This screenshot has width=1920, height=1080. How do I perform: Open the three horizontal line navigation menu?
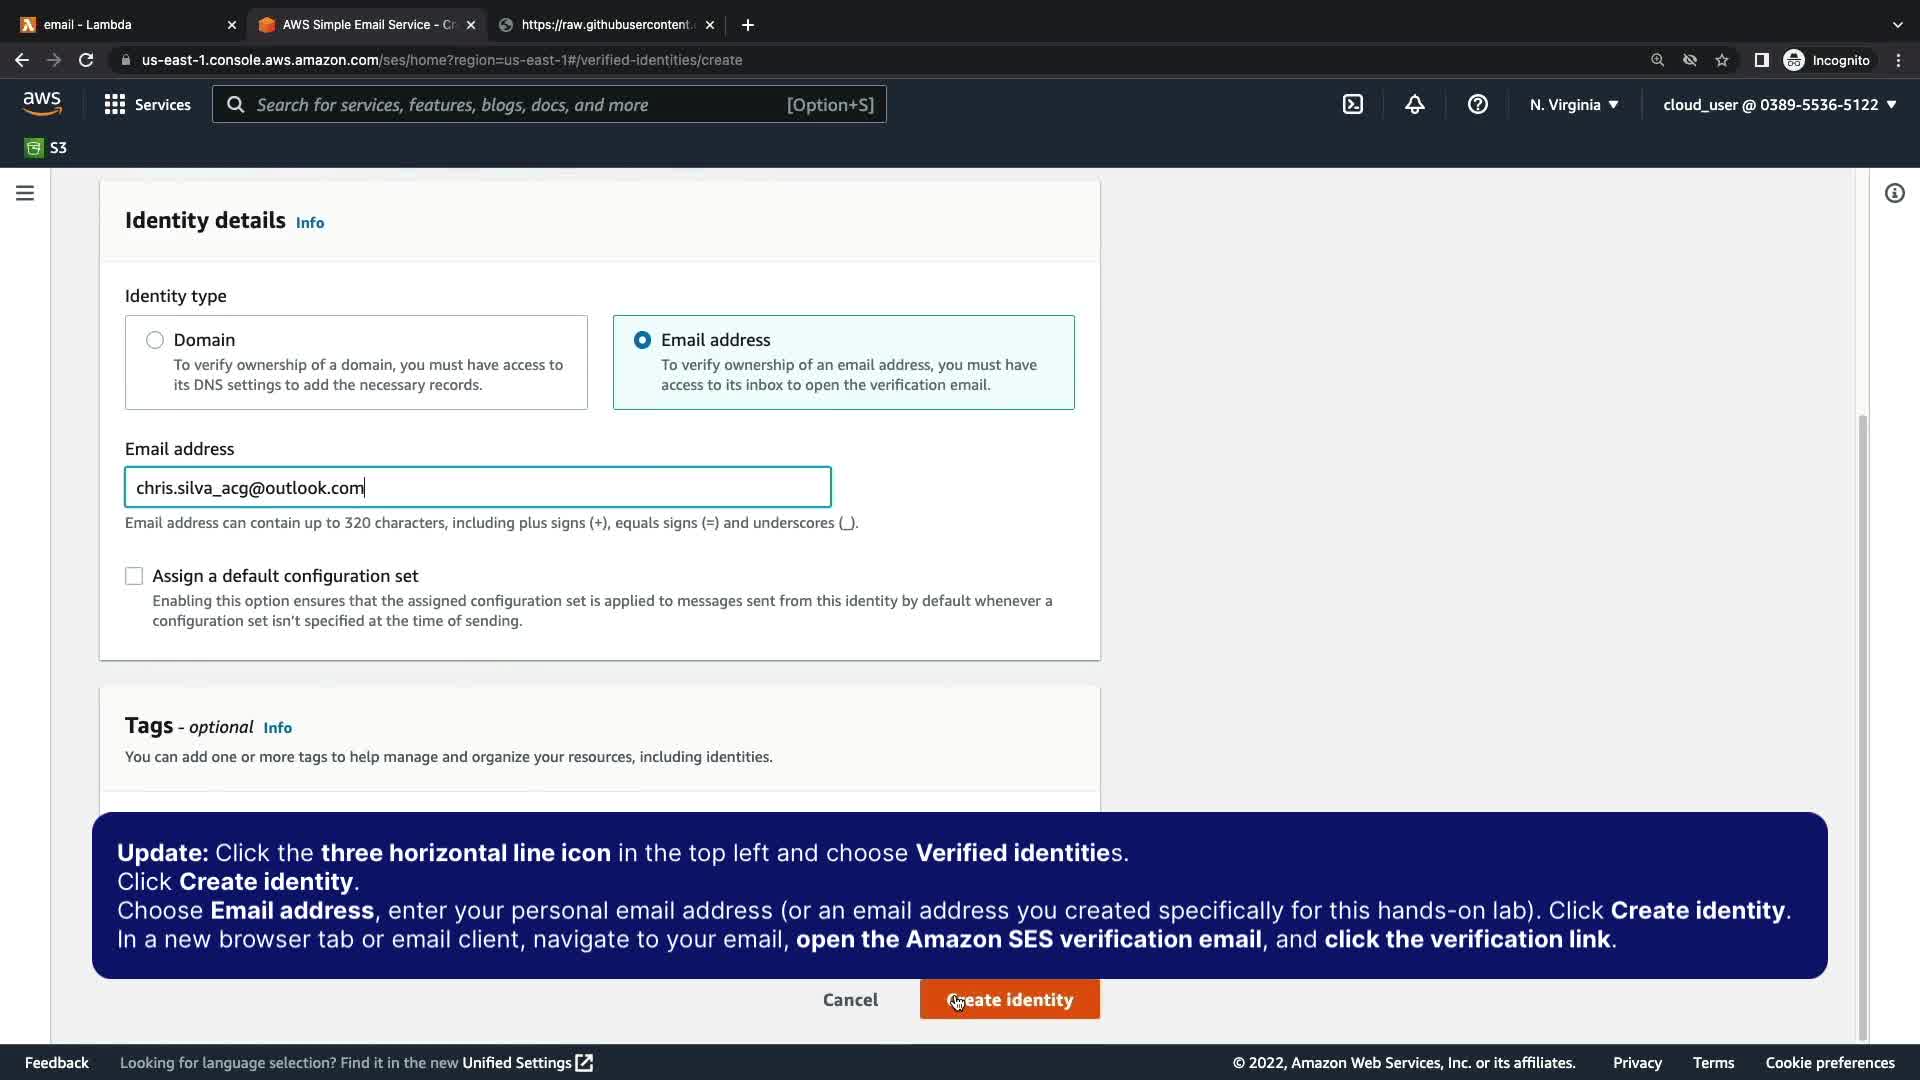[25, 193]
